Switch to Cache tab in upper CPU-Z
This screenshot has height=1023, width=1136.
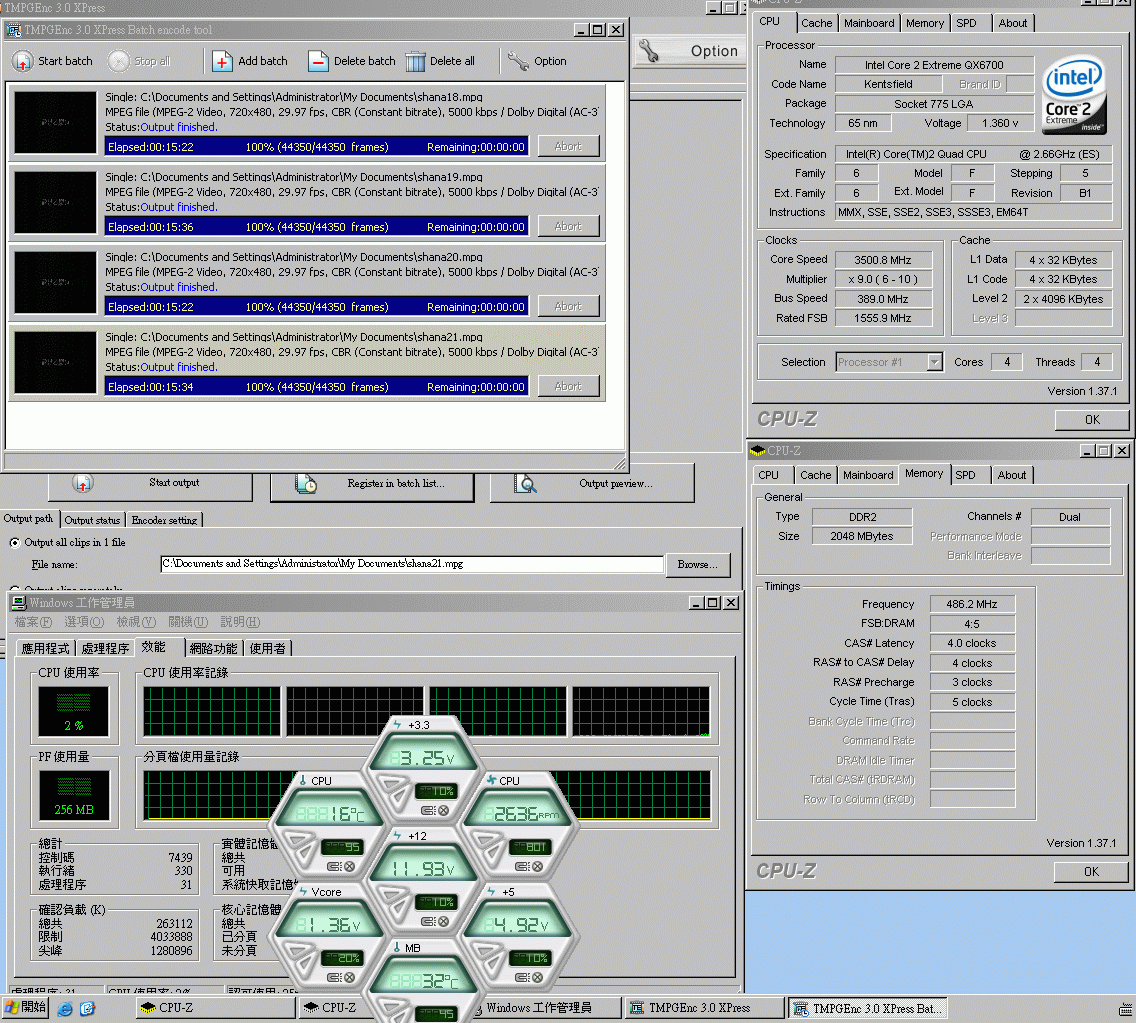816,23
